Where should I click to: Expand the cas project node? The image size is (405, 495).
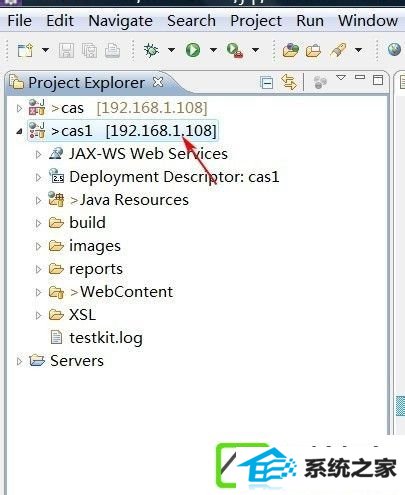tap(19, 108)
